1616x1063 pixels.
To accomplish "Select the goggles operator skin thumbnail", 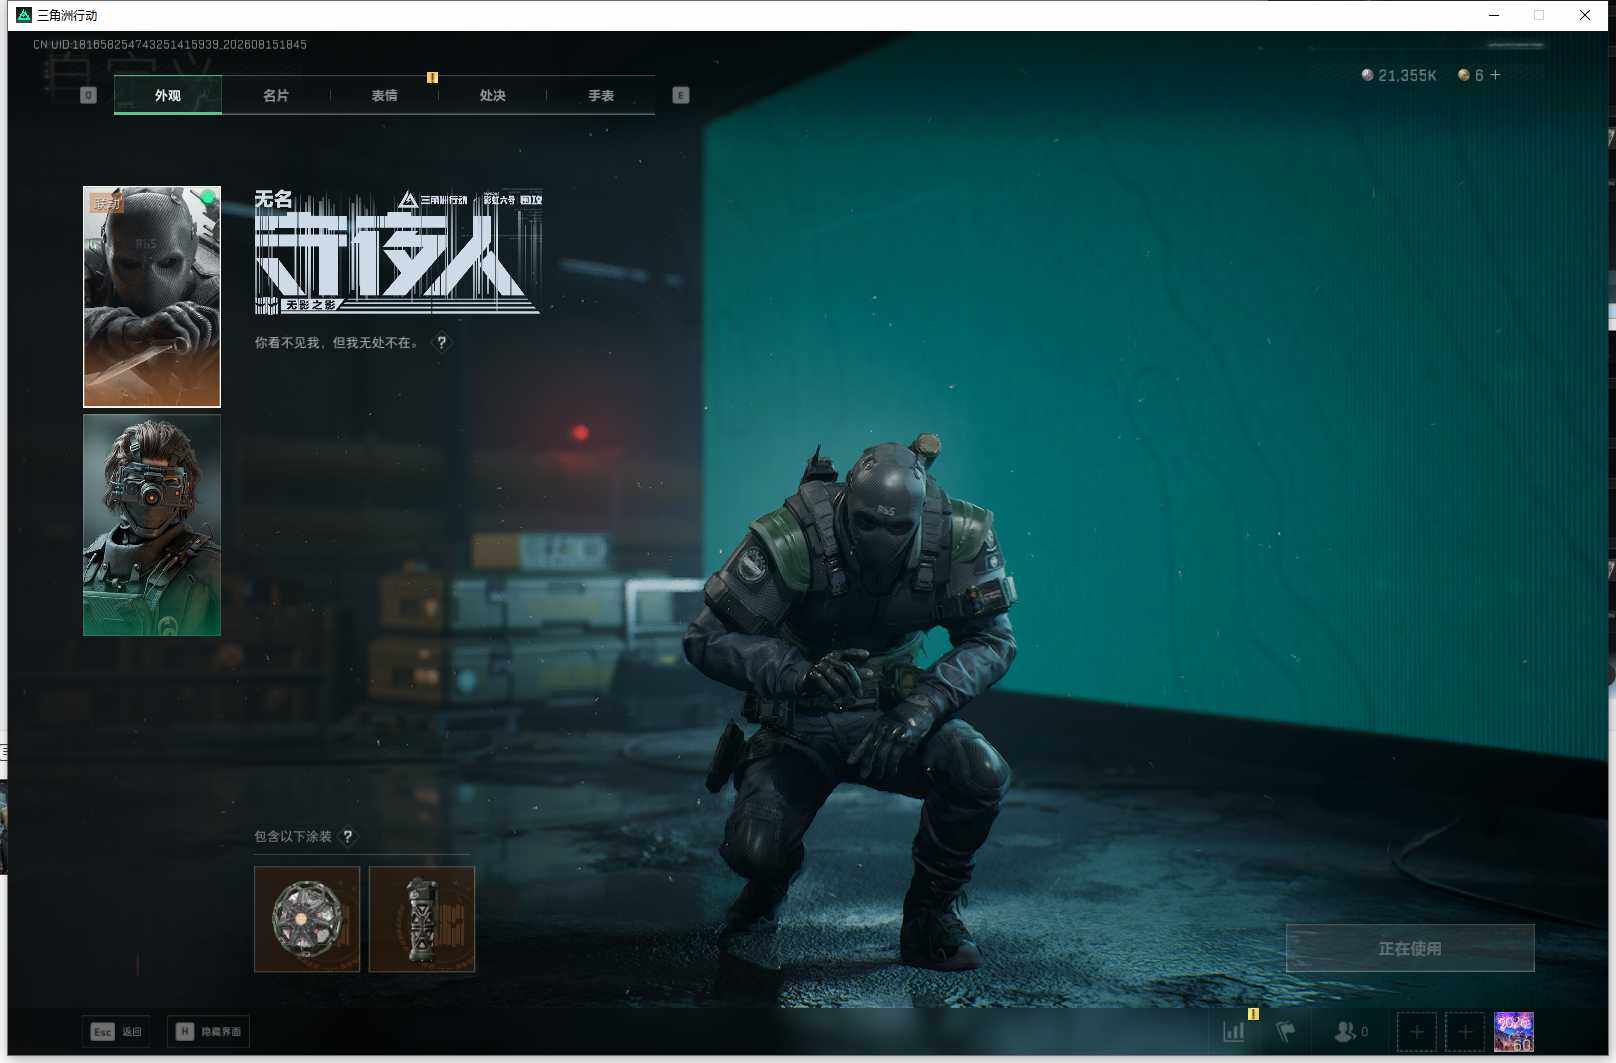I will pos(152,525).
